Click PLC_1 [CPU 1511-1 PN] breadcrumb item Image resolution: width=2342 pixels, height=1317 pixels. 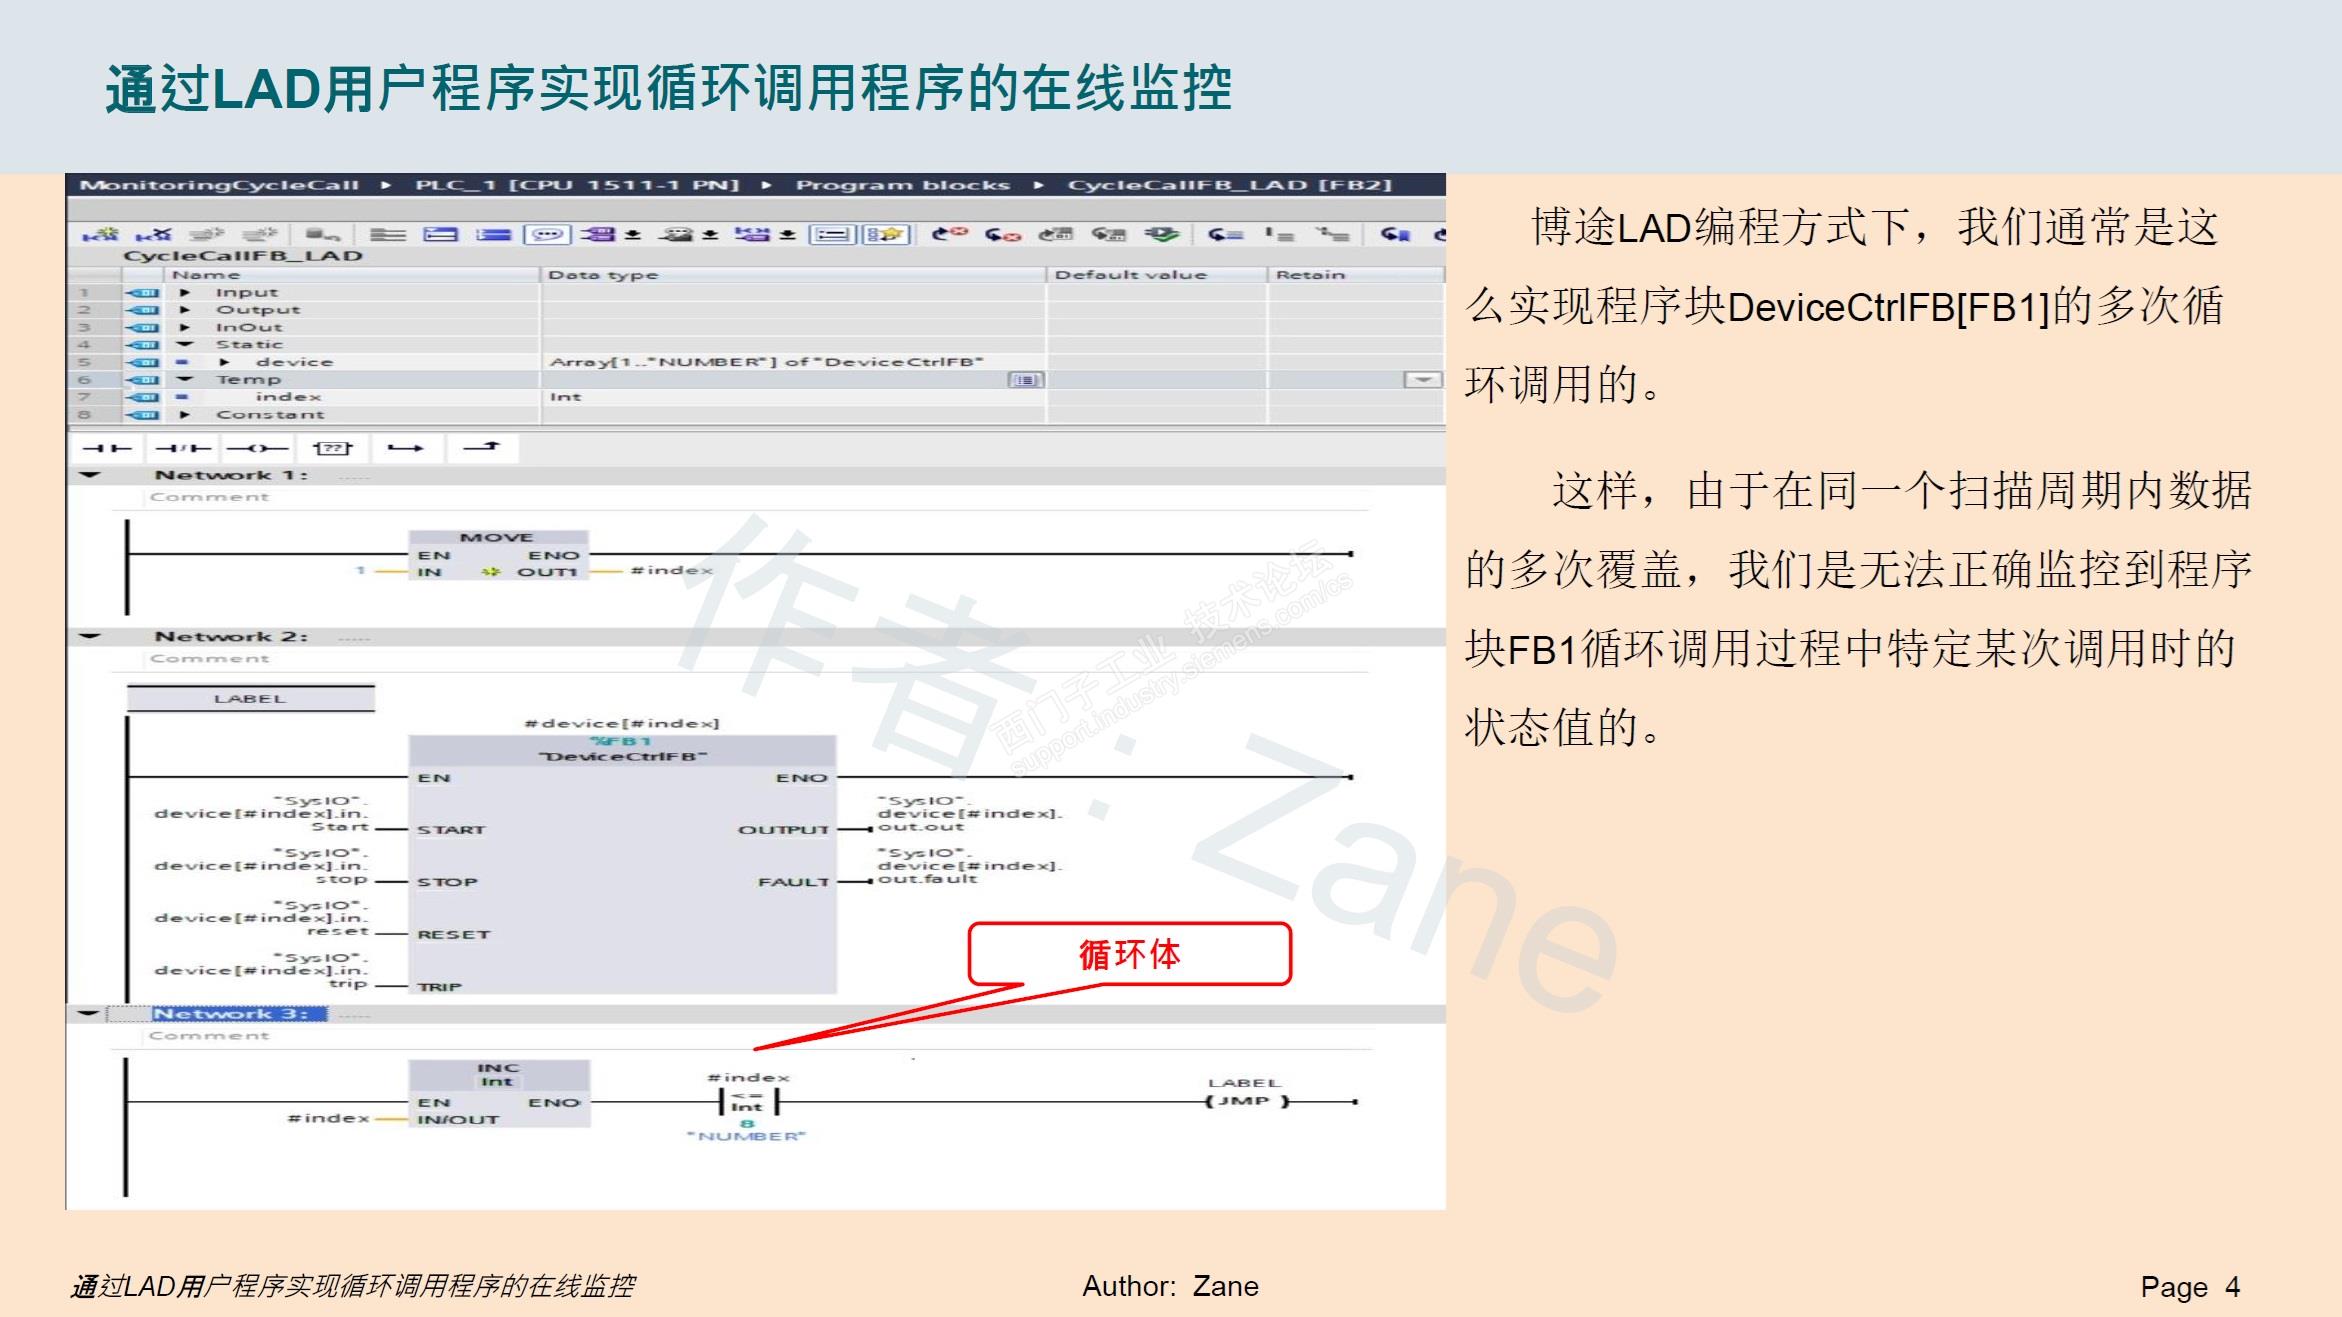click(x=577, y=185)
